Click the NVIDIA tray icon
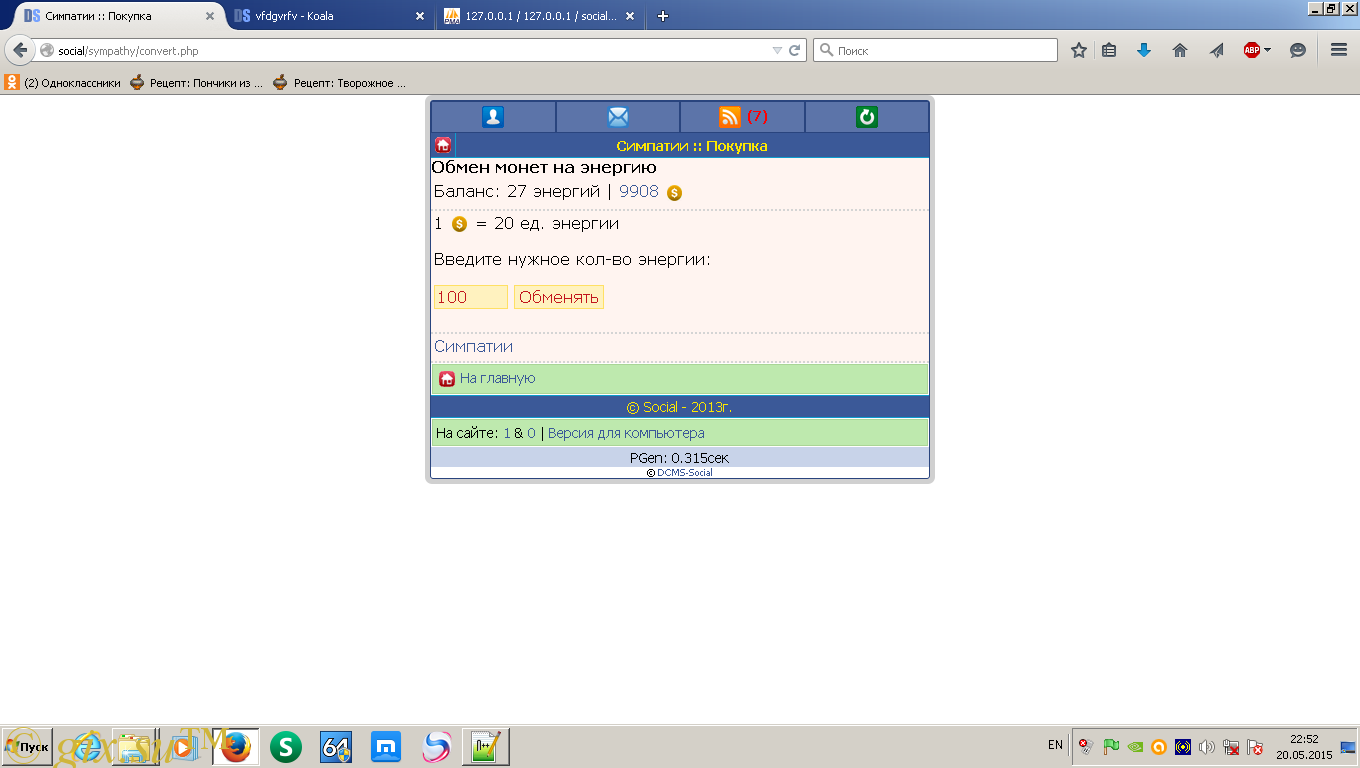1360x768 pixels. pos(1135,746)
